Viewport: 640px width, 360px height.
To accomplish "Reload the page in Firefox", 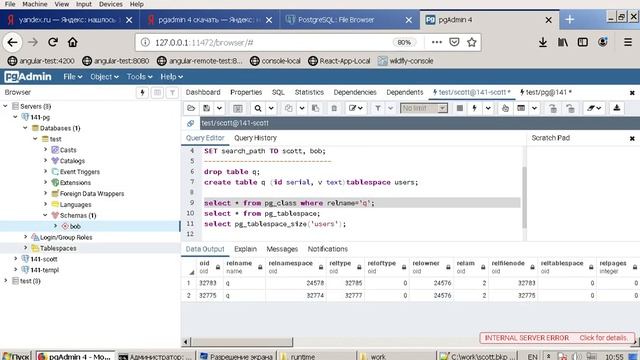I will pos(53,42).
